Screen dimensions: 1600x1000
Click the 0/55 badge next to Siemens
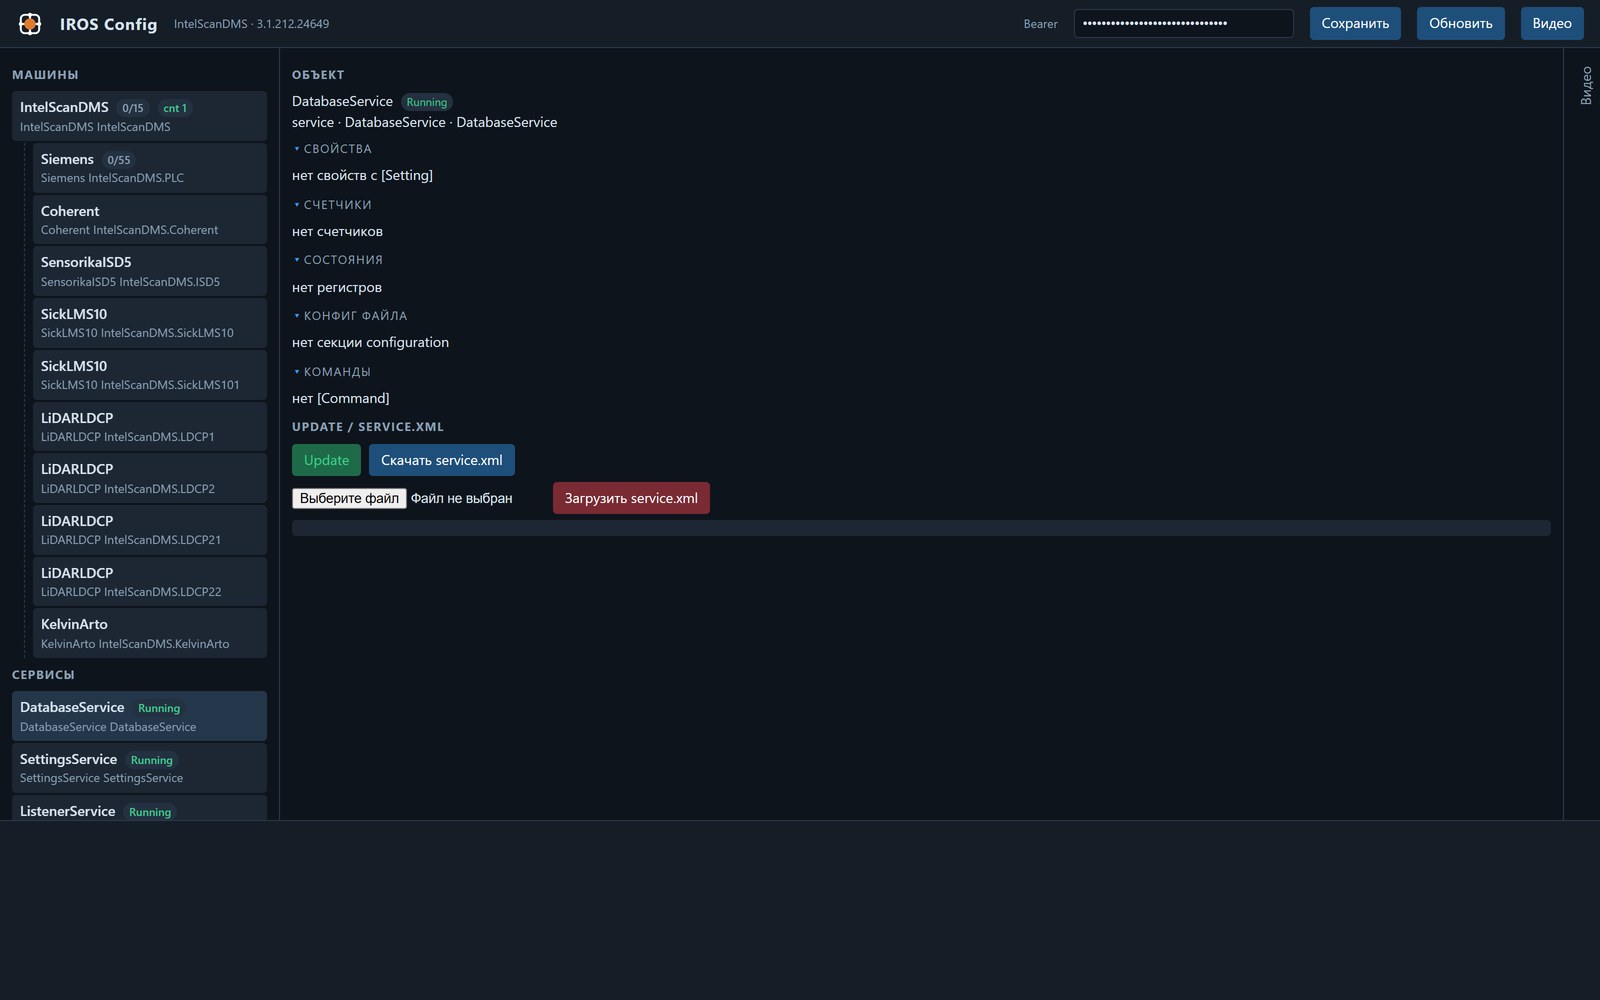pos(119,160)
